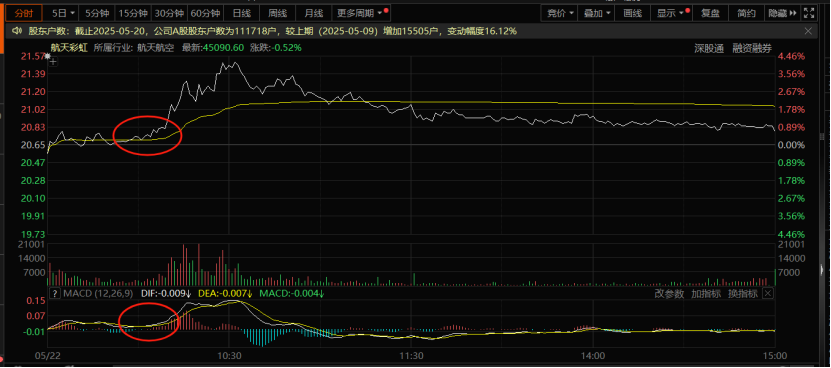Click the 20.65 baseline price label
This screenshot has height=368, width=831.
(x=33, y=145)
